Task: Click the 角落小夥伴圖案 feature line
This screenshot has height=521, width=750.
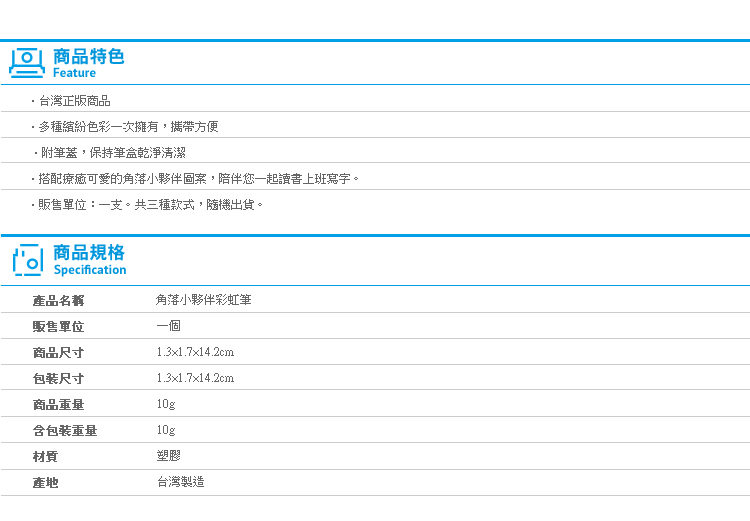Action: [198, 178]
